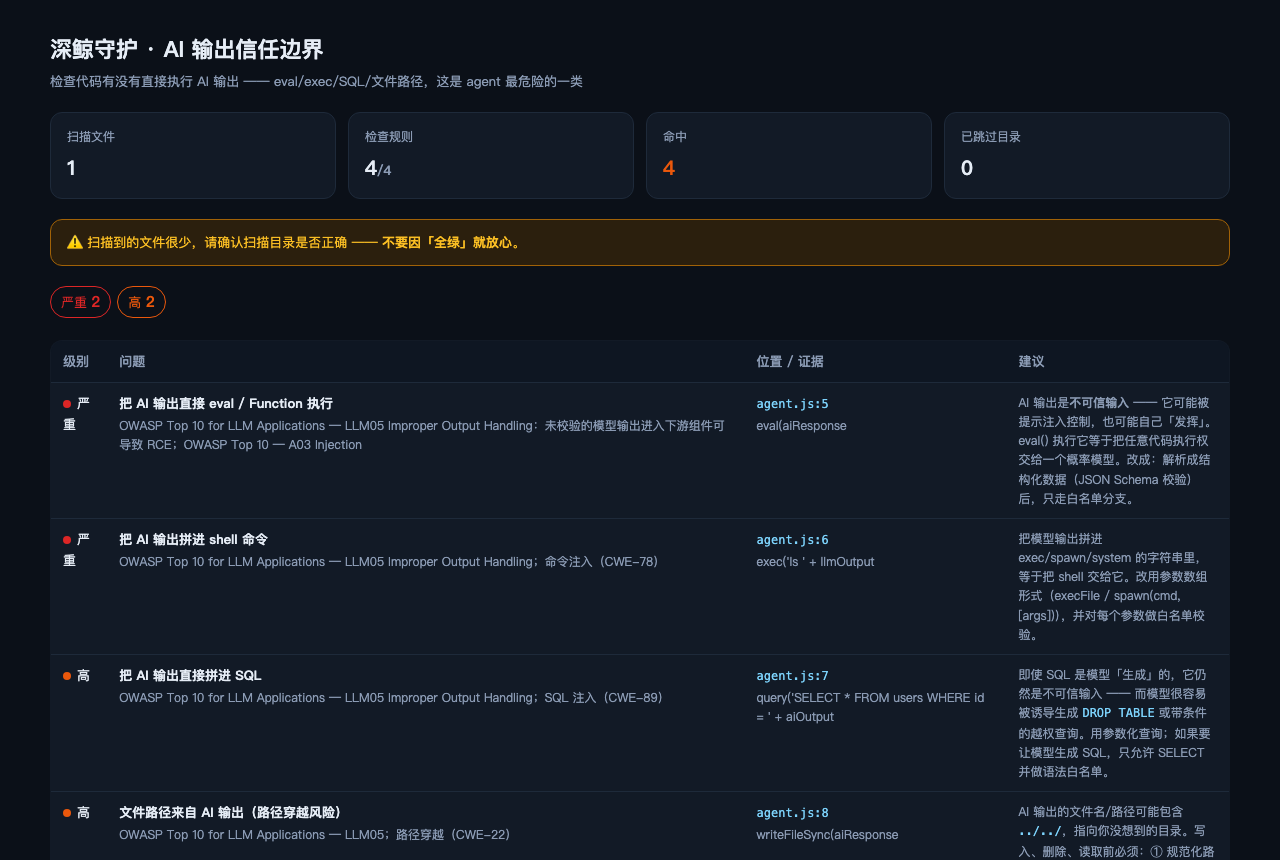
Task: Click evidence text writeFileSync(aiResponse
Action: [x=827, y=835]
